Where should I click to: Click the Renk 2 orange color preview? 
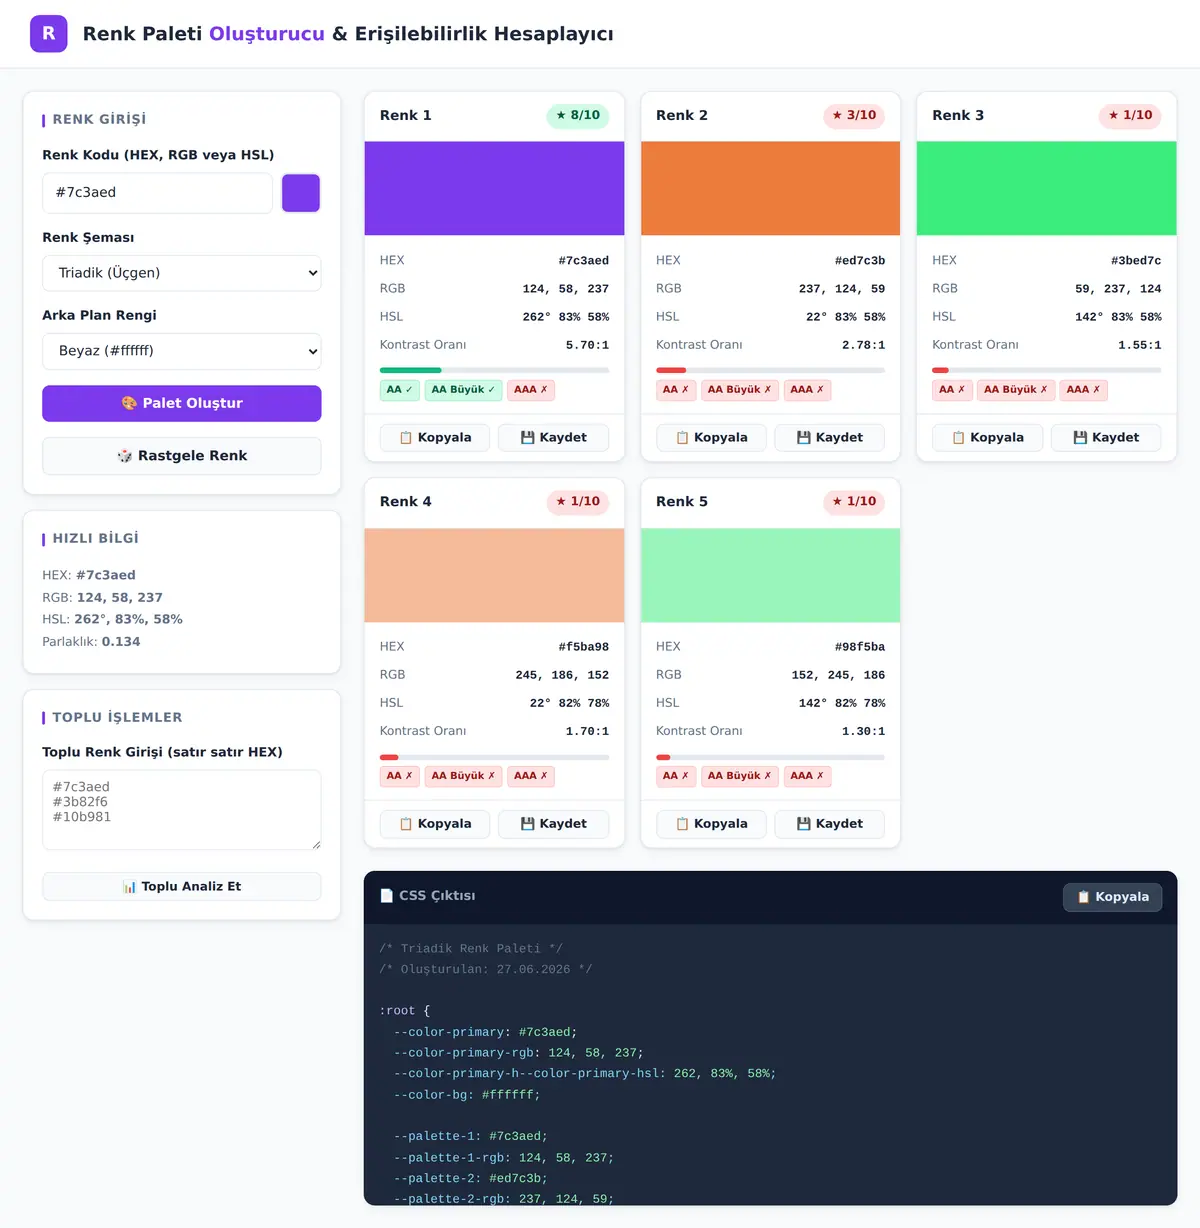coord(770,189)
